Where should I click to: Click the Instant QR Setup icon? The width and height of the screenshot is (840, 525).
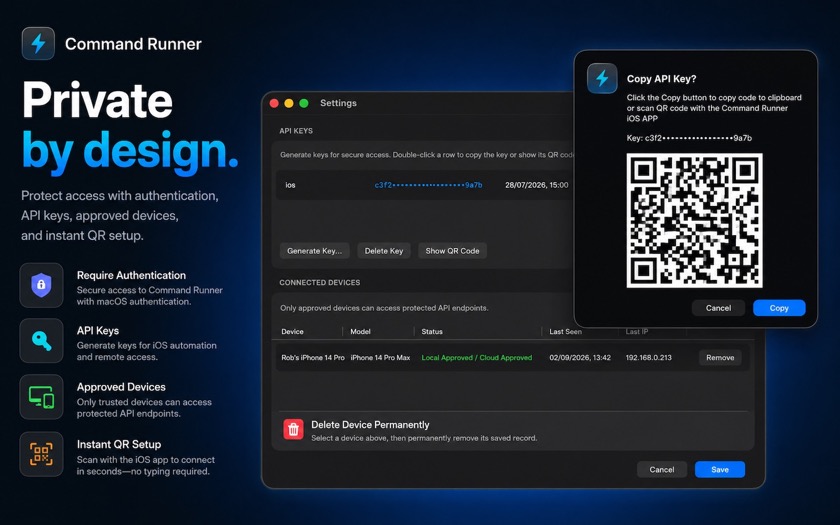tap(41, 454)
